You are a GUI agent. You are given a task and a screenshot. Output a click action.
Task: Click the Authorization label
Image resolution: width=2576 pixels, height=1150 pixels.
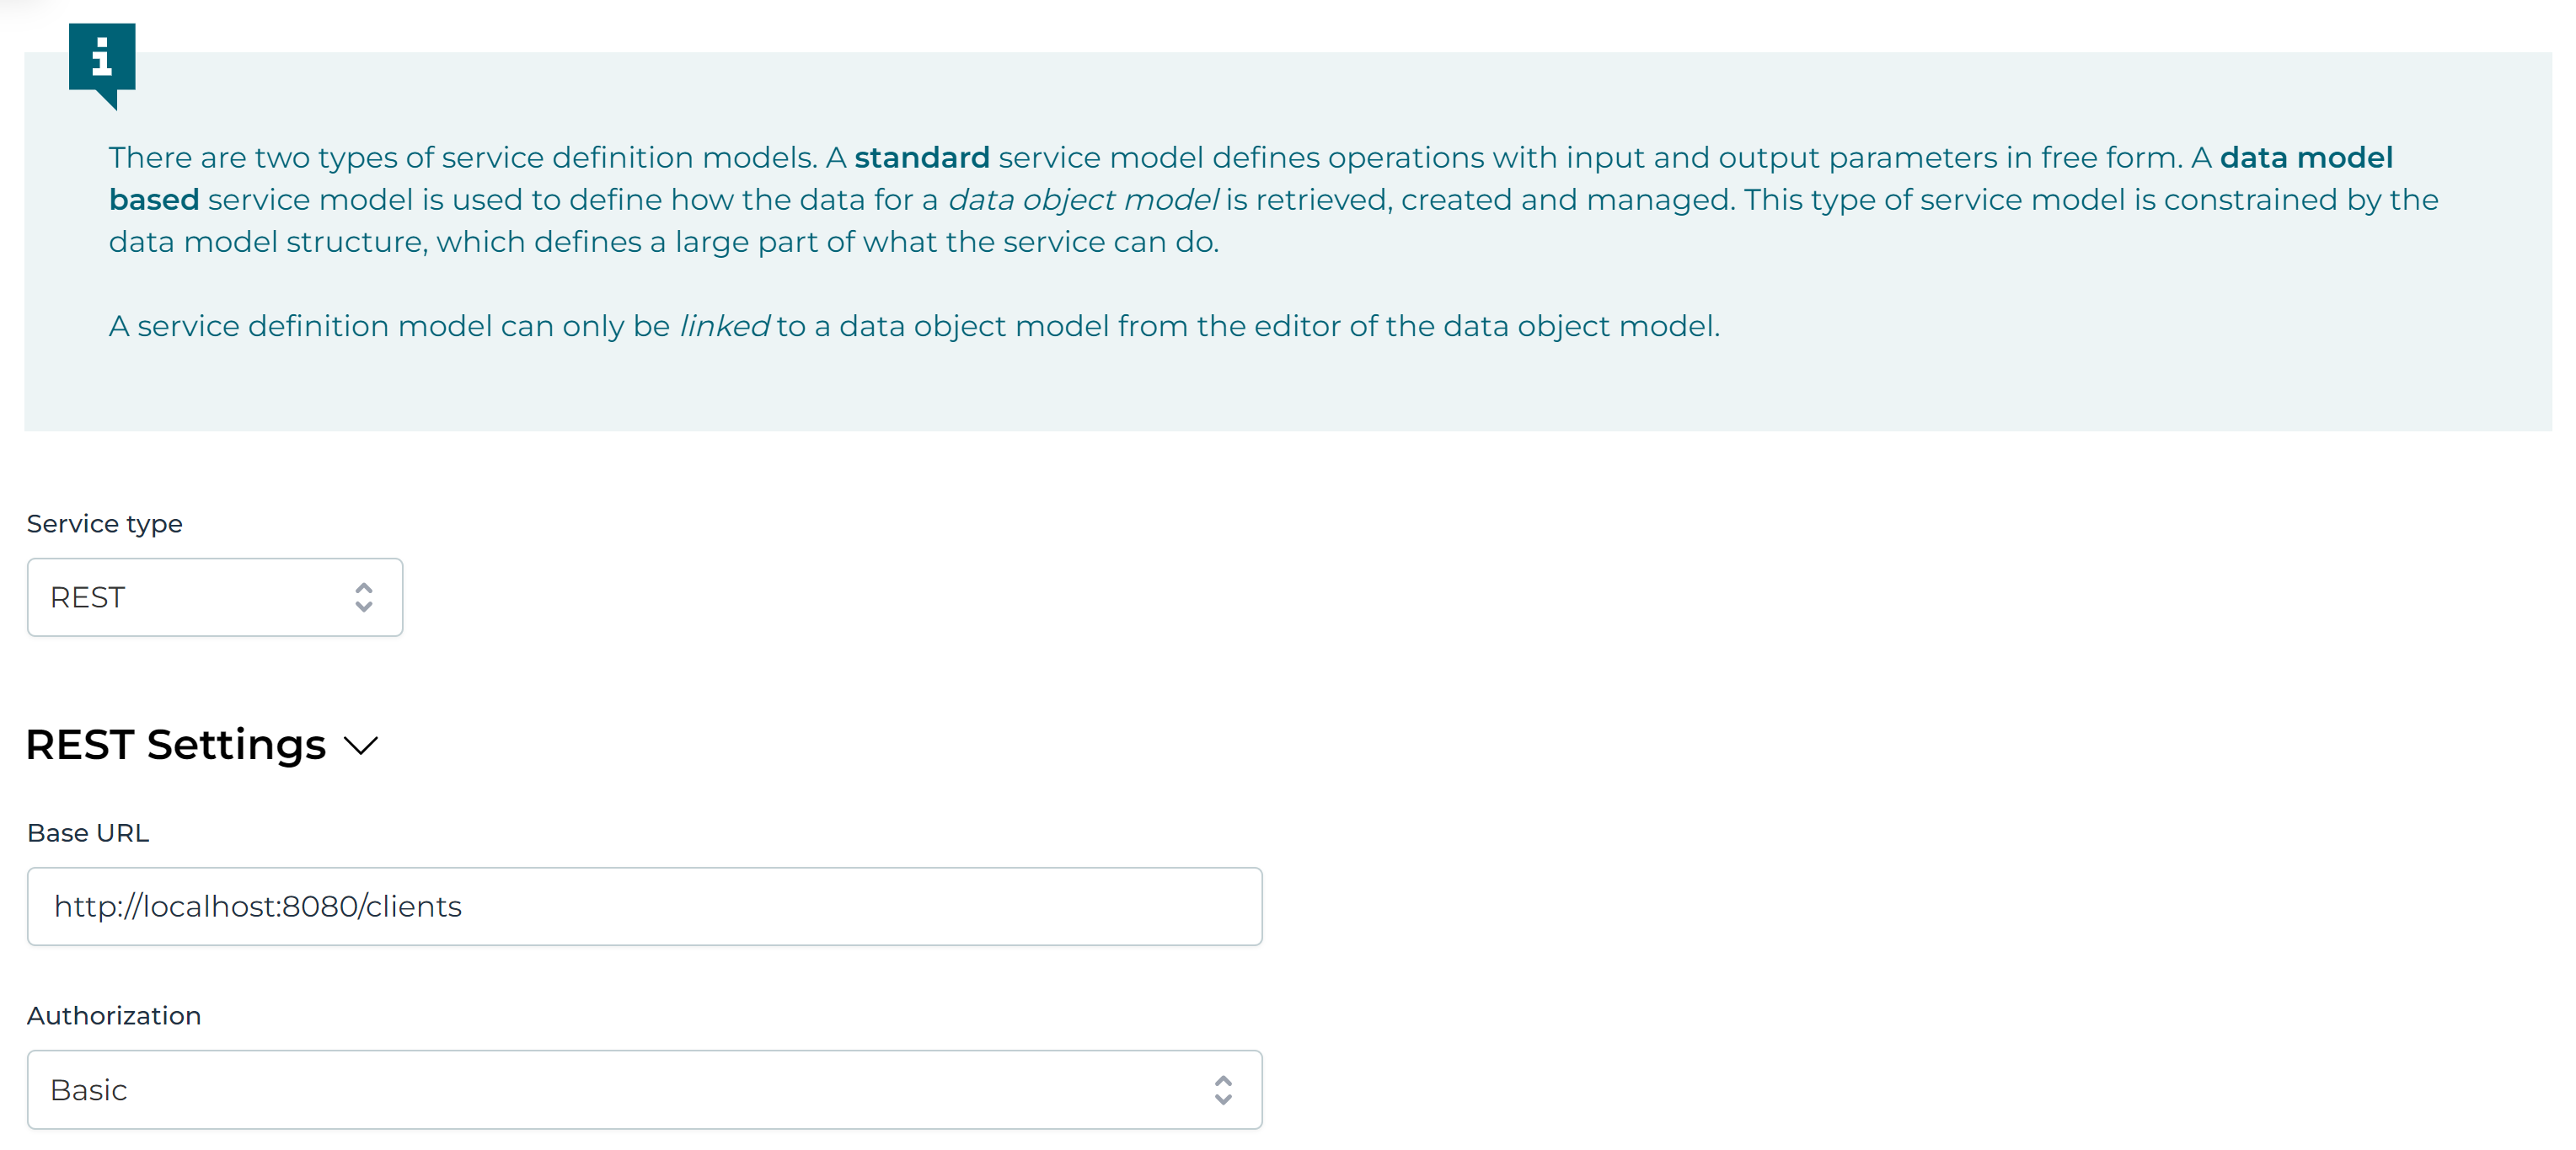point(114,1016)
